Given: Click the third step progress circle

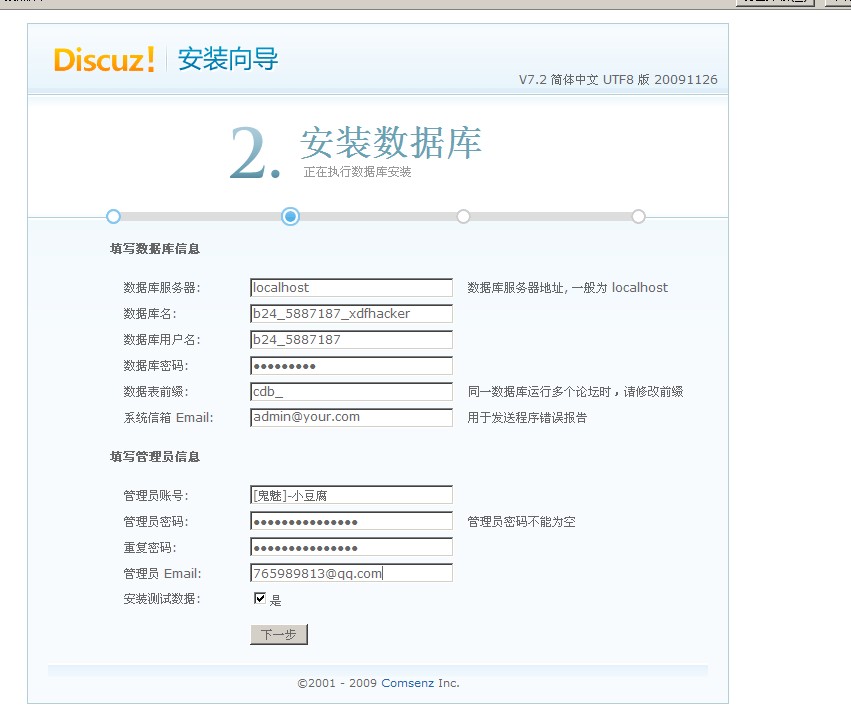Looking at the screenshot, I should (463, 217).
